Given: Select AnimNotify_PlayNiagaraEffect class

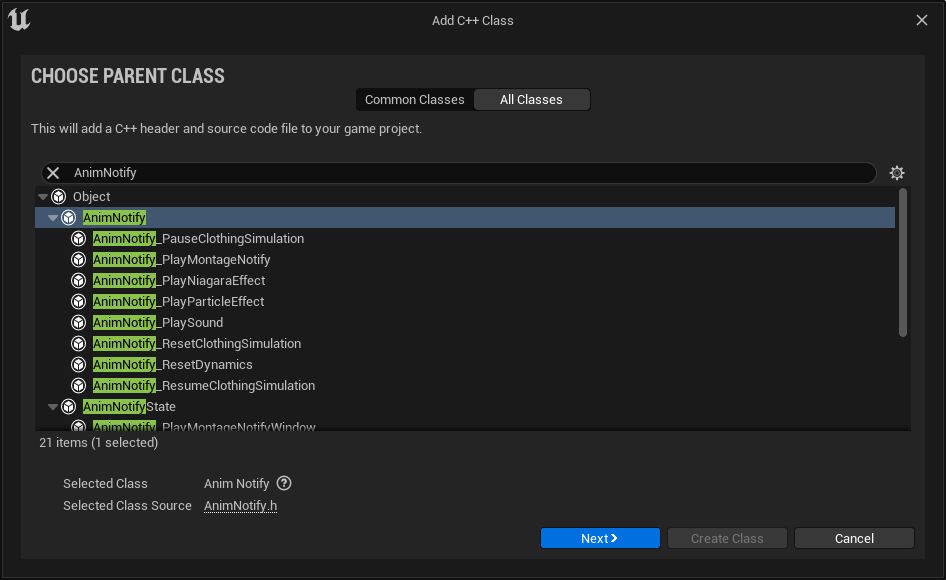Looking at the screenshot, I should (465, 281).
